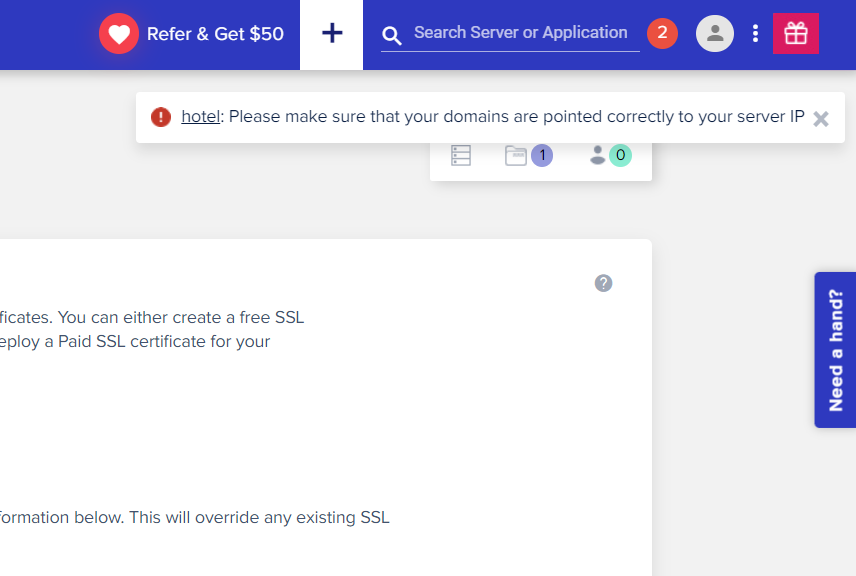Open the pink gift promotions icon
The width and height of the screenshot is (856, 576).
pyautogui.click(x=796, y=33)
